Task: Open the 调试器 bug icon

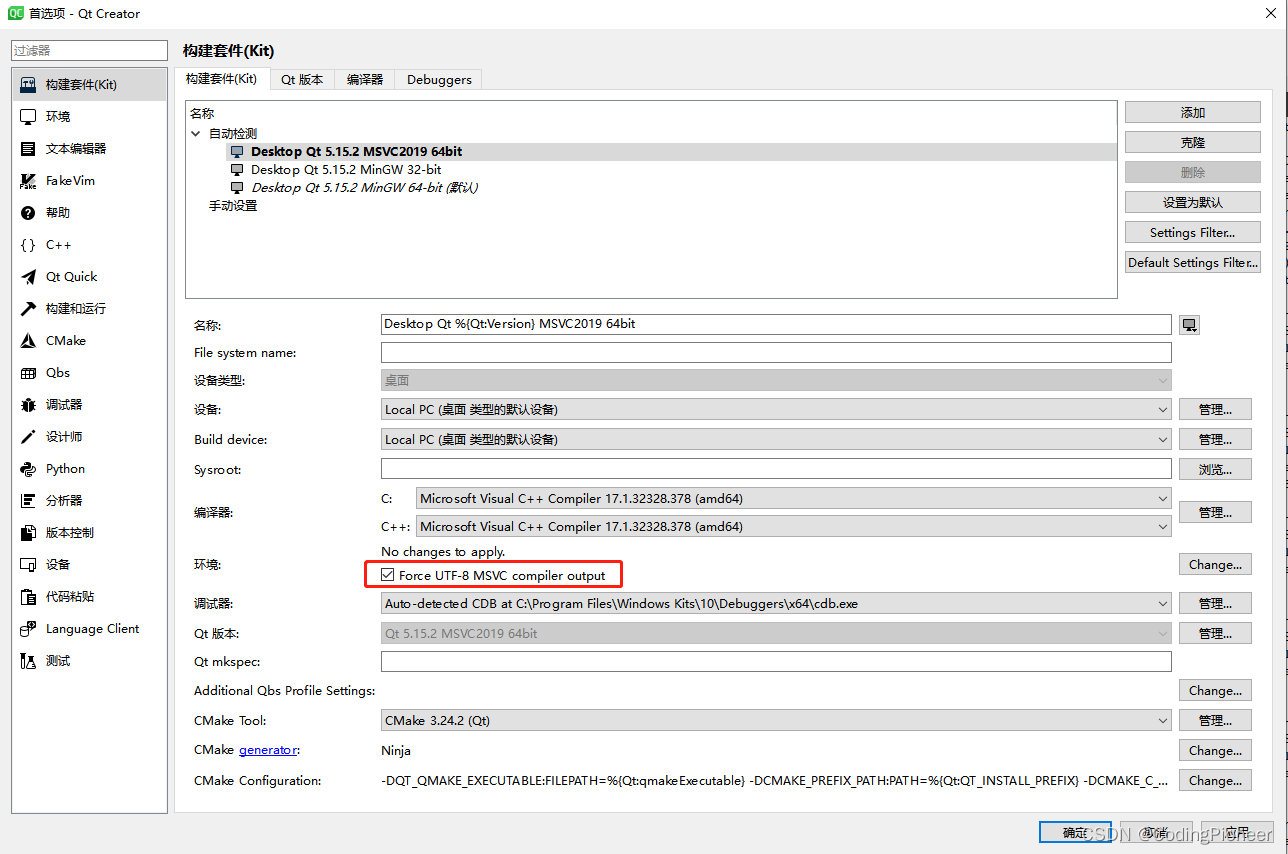Action: click(x=28, y=405)
